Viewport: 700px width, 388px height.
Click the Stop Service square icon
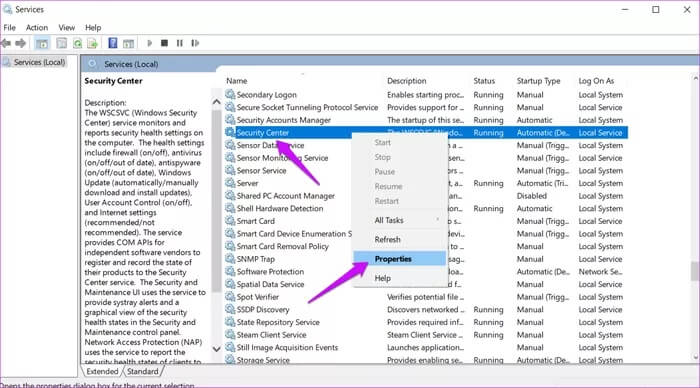[164, 43]
